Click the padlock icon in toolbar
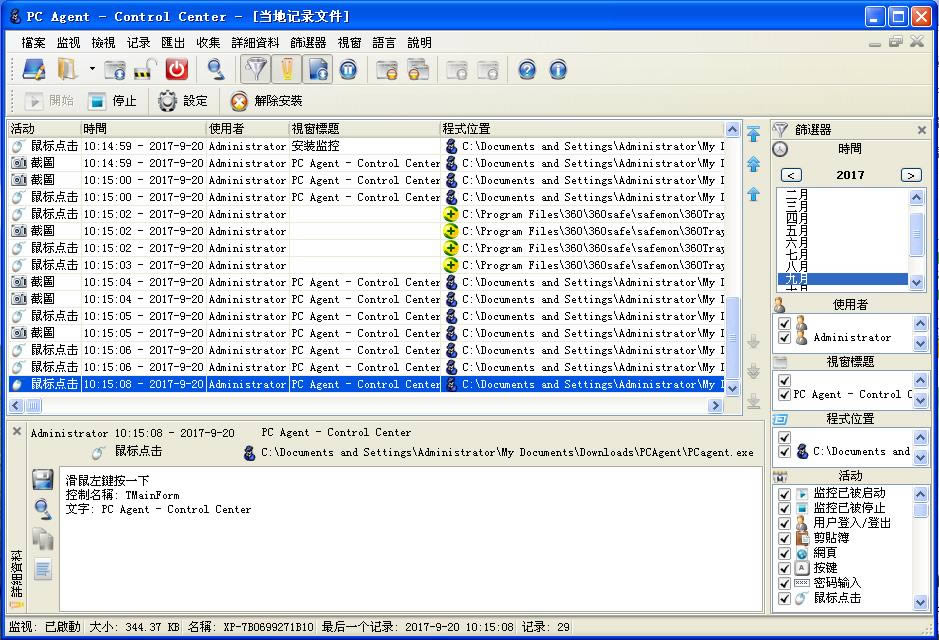939x640 pixels. click(x=145, y=69)
